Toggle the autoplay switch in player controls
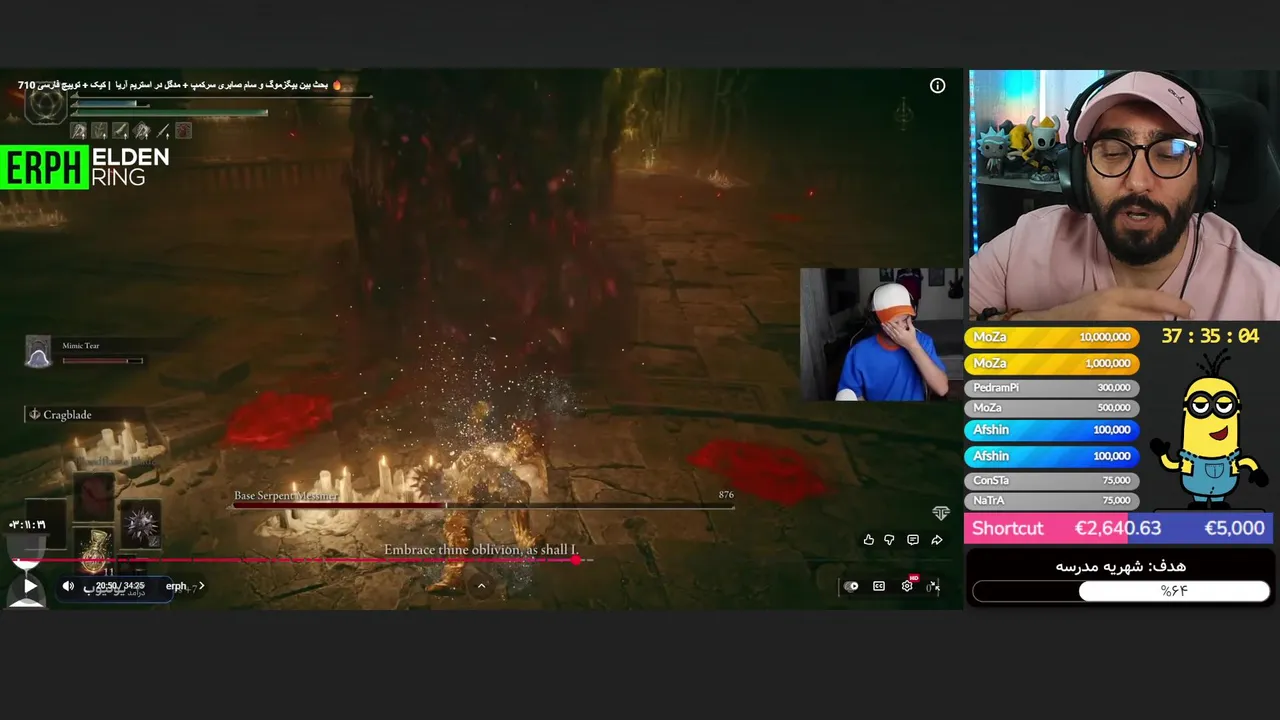Image resolution: width=1280 pixels, height=720 pixels. [x=851, y=586]
